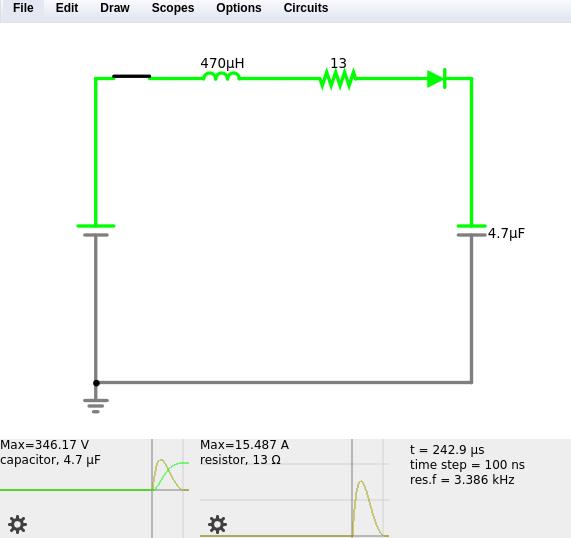Image resolution: width=571 pixels, height=538 pixels.
Task: Select the 4.7µF capacitor symbol
Action: (x=472, y=231)
